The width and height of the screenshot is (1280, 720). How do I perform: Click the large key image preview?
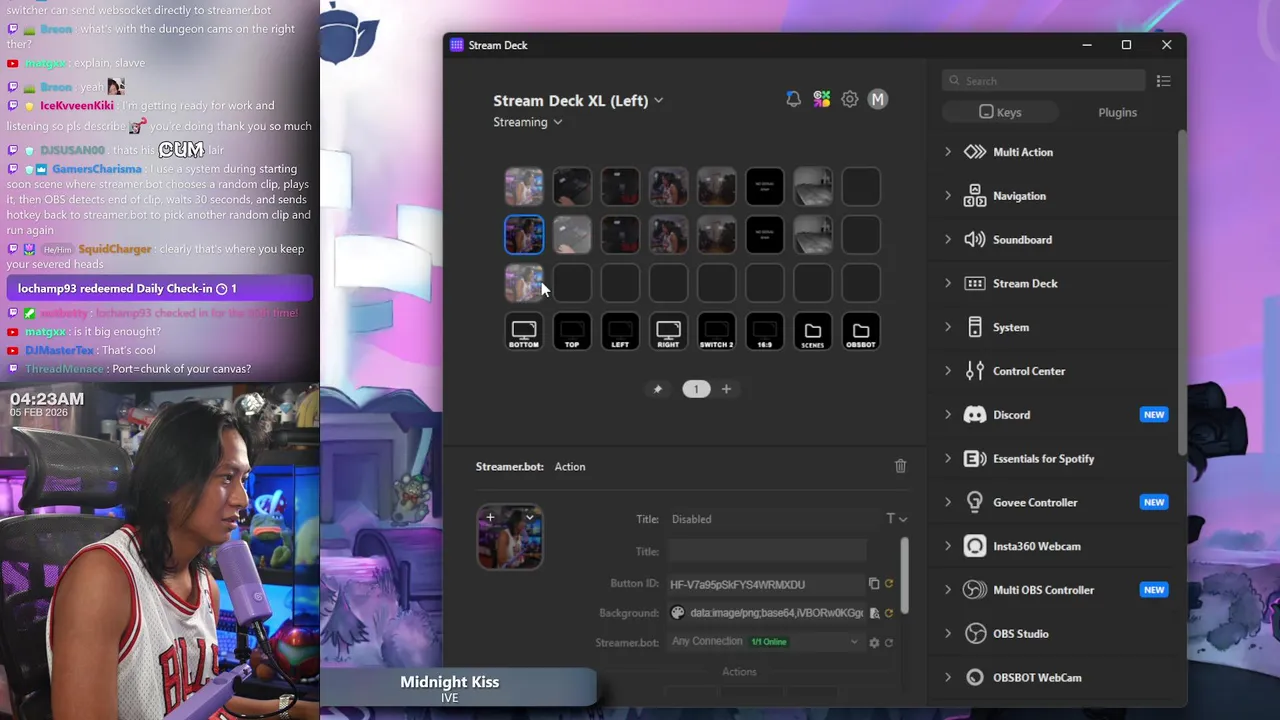click(510, 537)
